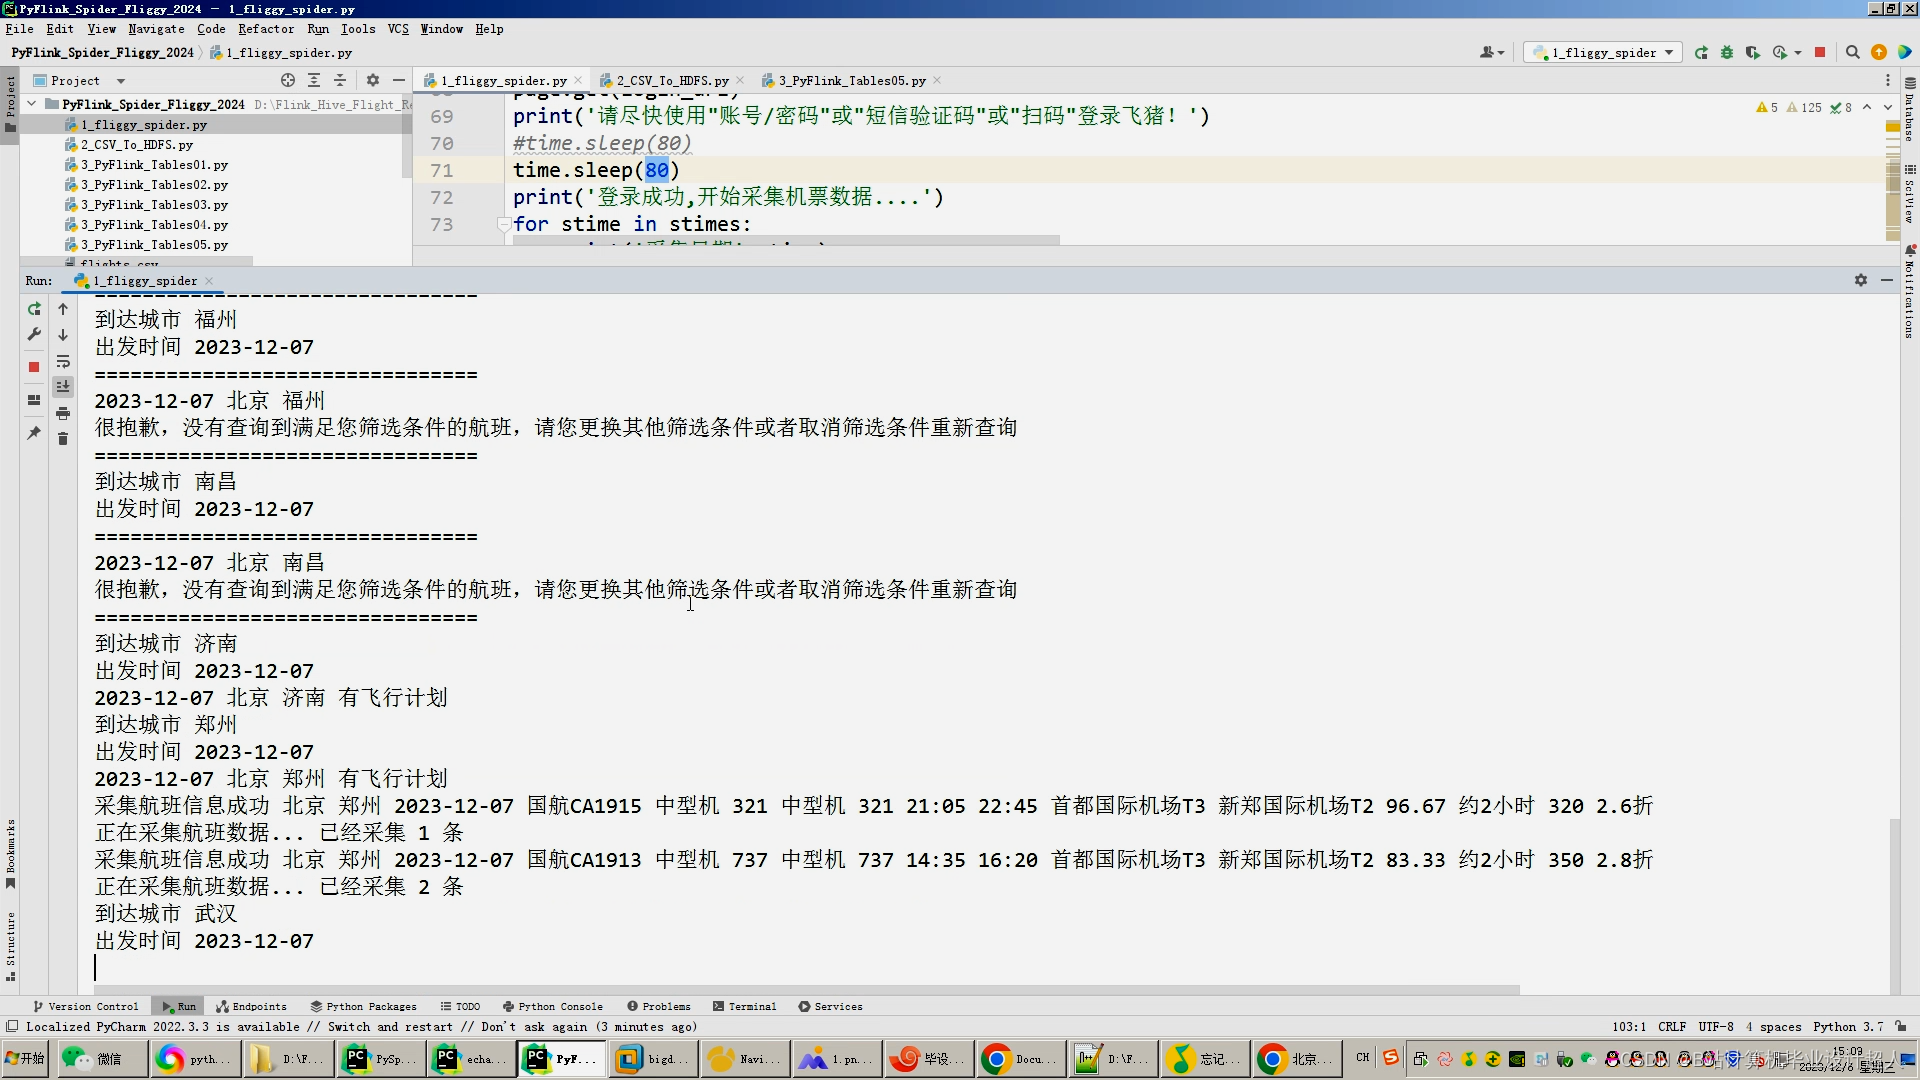Toggle scroll to end of output
1920x1080 pixels.
coord(63,387)
